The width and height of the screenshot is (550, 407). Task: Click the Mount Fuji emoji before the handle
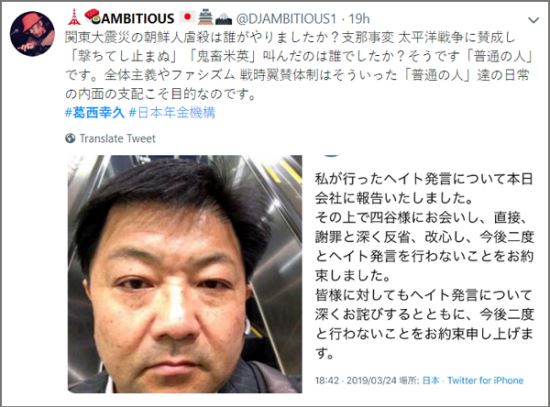click(x=223, y=19)
